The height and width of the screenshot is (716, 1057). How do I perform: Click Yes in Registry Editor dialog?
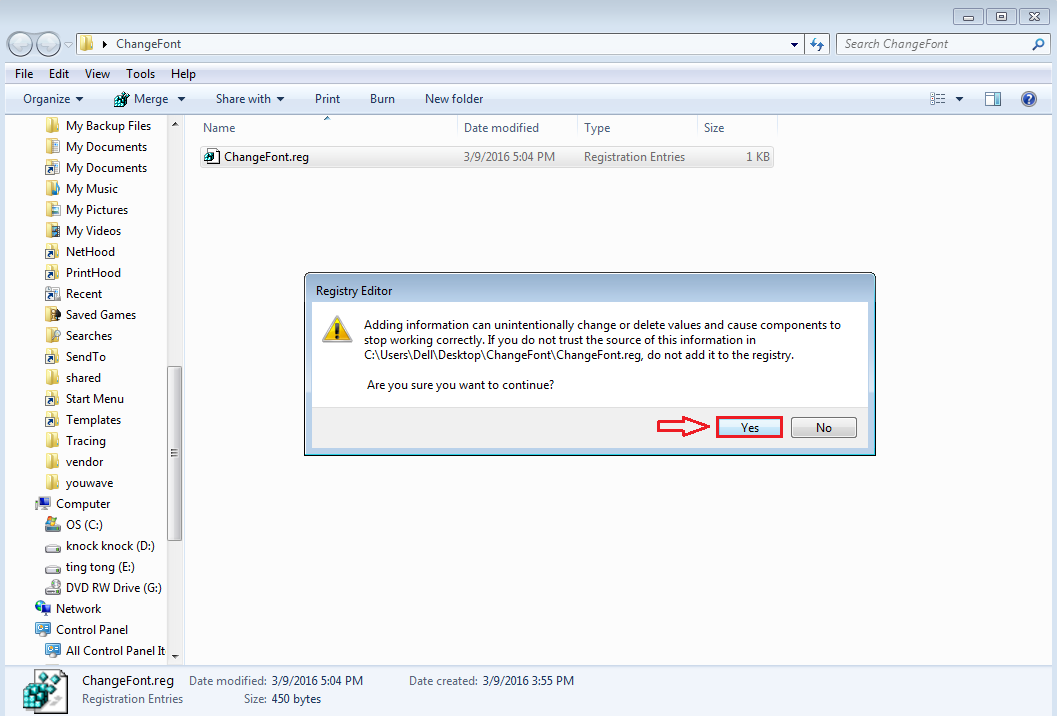(749, 427)
